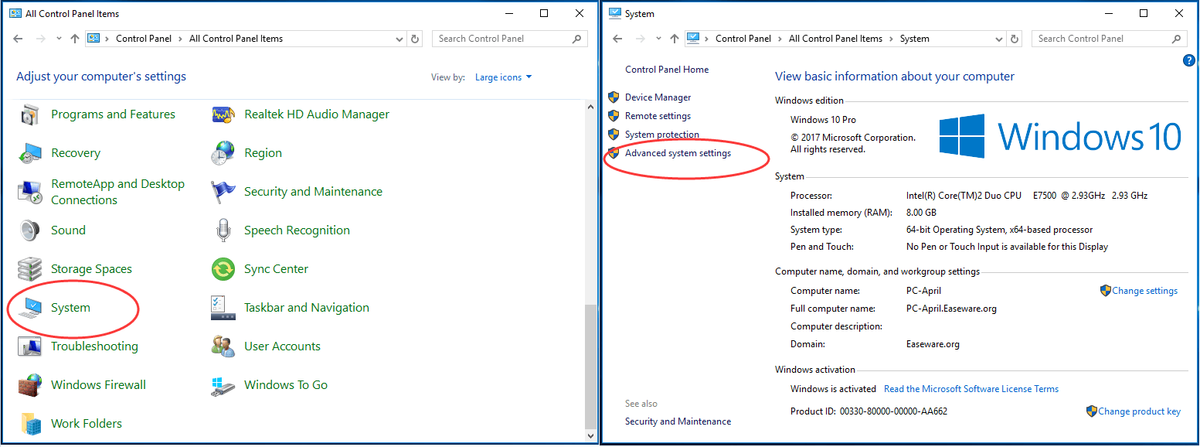Click All Control Panel Items breadcrumb in left window

coord(236,39)
